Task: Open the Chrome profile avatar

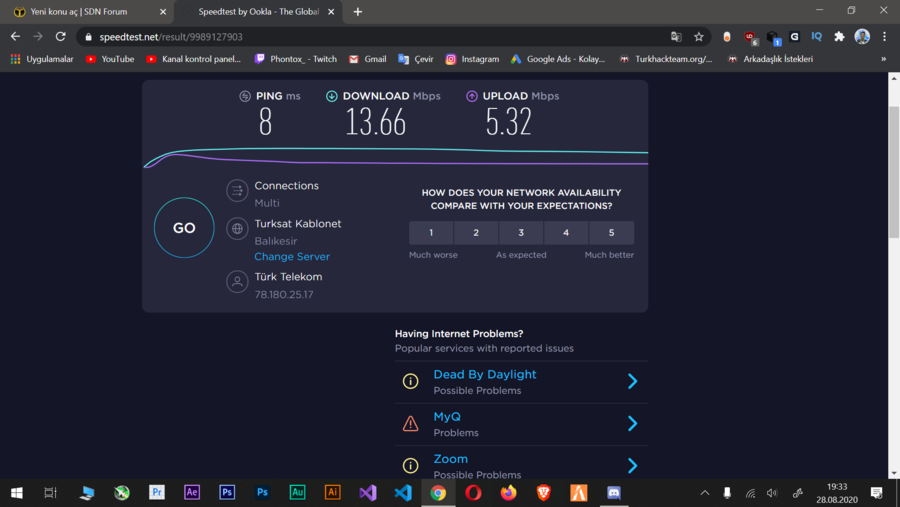Action: 862,37
